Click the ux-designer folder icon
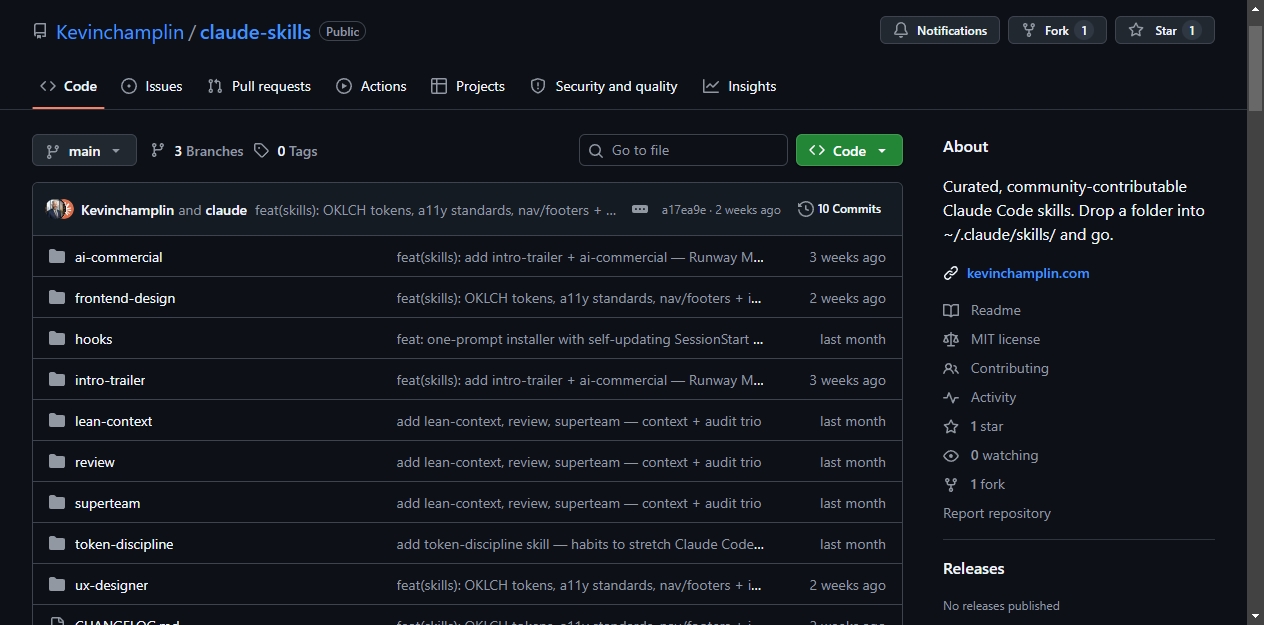The image size is (1264, 625). [57, 585]
